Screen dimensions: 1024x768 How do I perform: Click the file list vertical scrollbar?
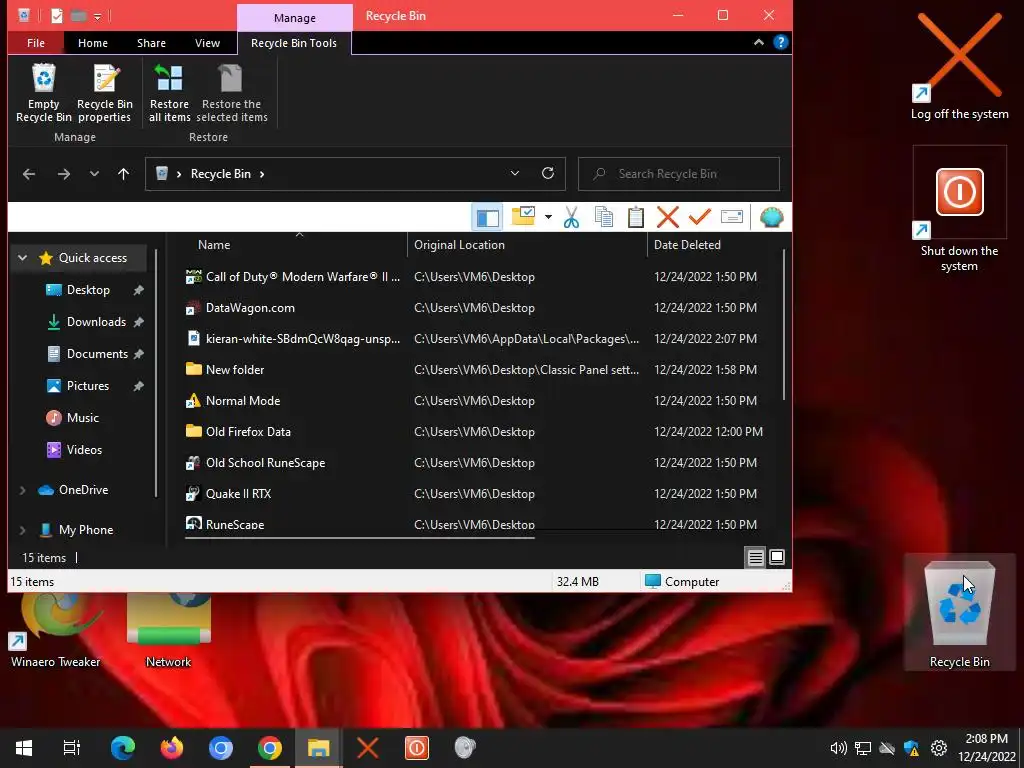(x=784, y=325)
